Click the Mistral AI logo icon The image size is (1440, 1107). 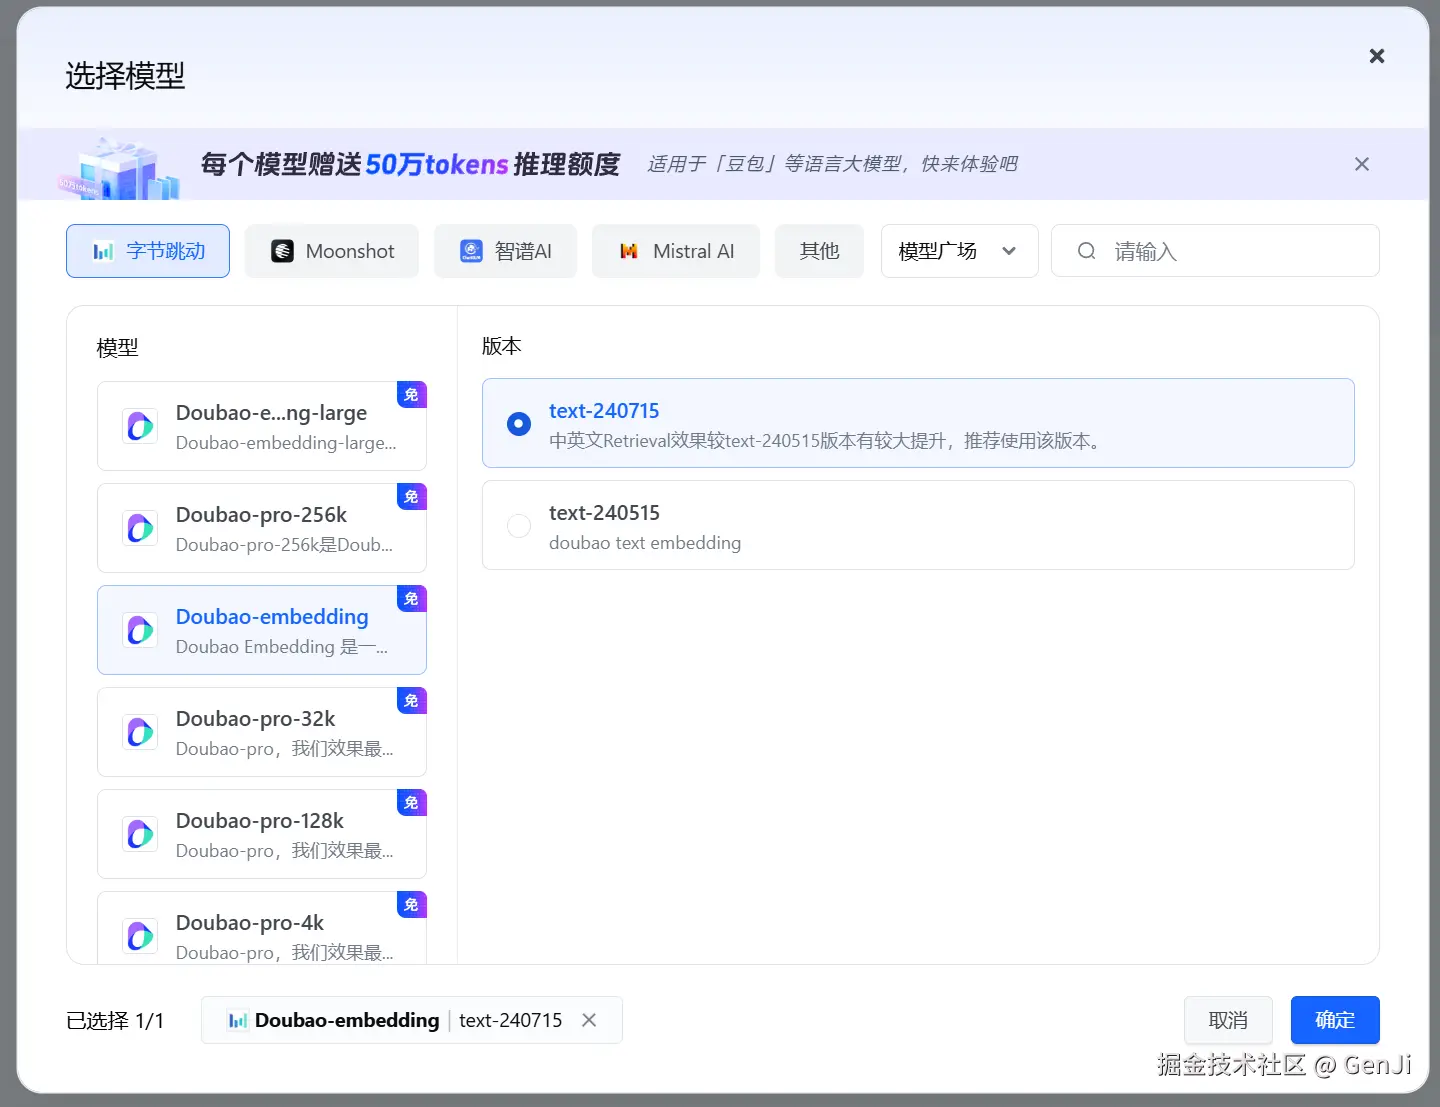tap(629, 251)
